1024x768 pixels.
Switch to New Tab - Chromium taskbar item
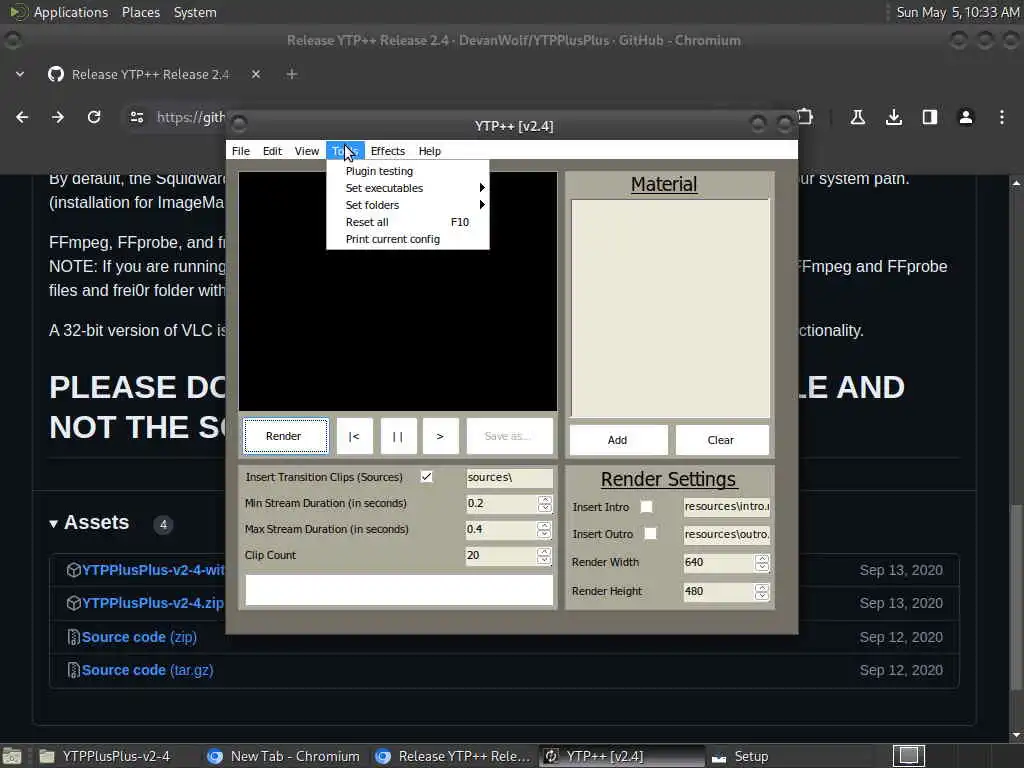coord(285,756)
